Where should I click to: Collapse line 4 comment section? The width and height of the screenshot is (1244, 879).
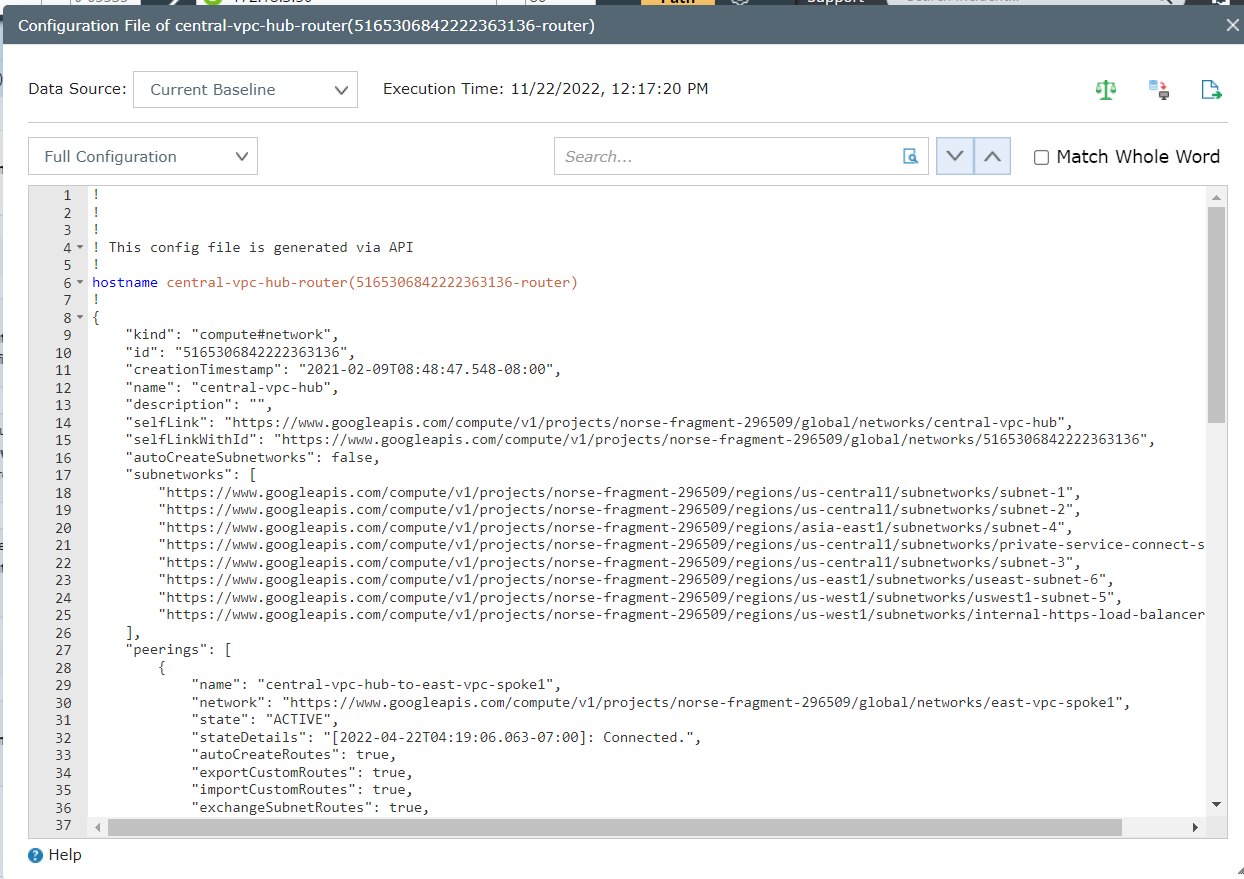79,247
